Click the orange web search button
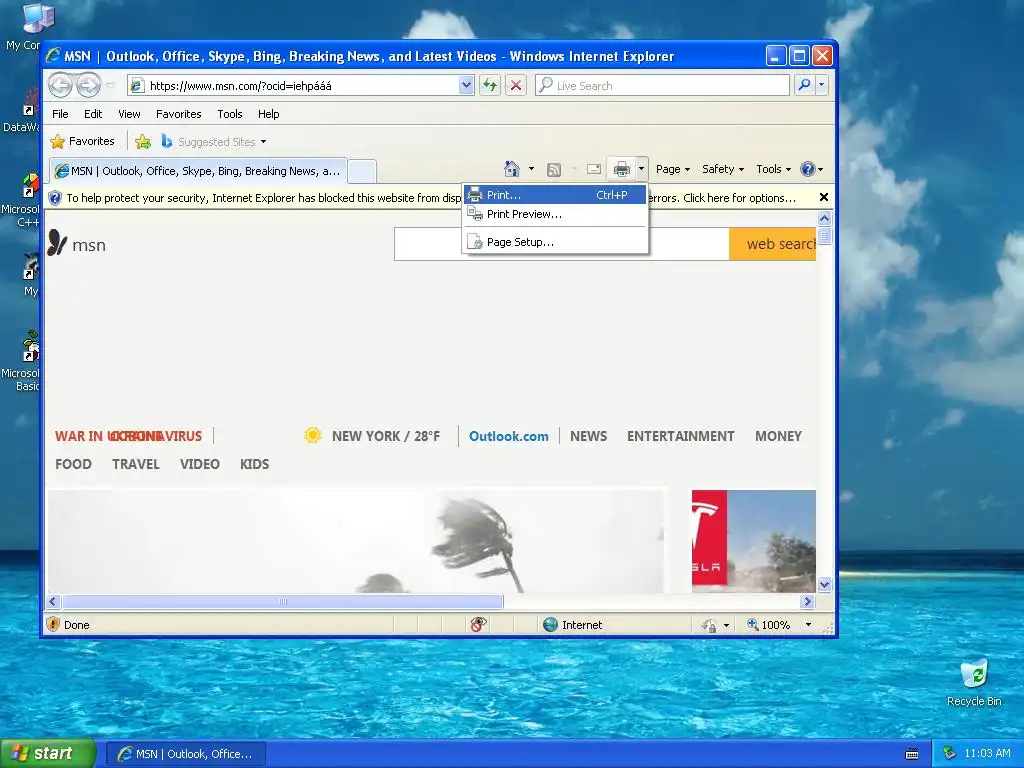 coord(773,244)
